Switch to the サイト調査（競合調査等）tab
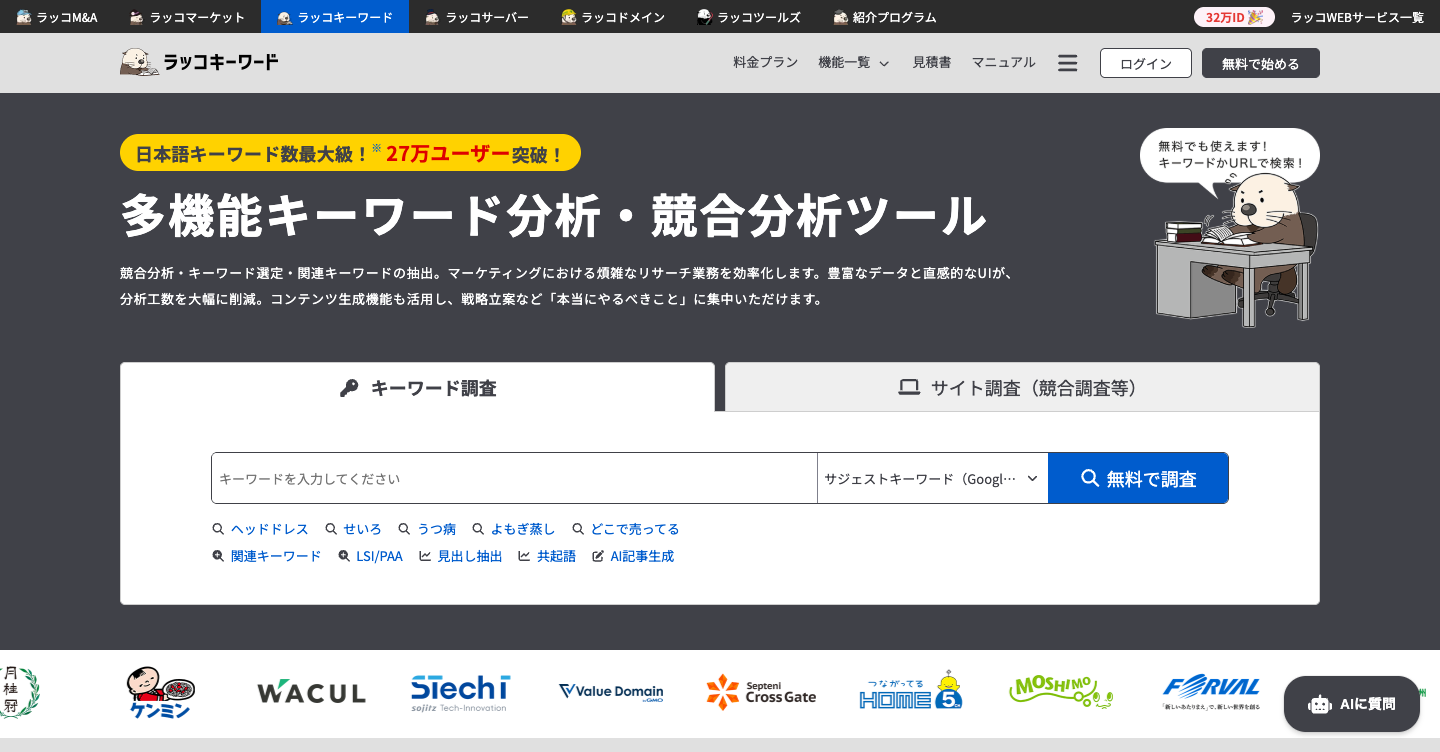 pos(1020,387)
